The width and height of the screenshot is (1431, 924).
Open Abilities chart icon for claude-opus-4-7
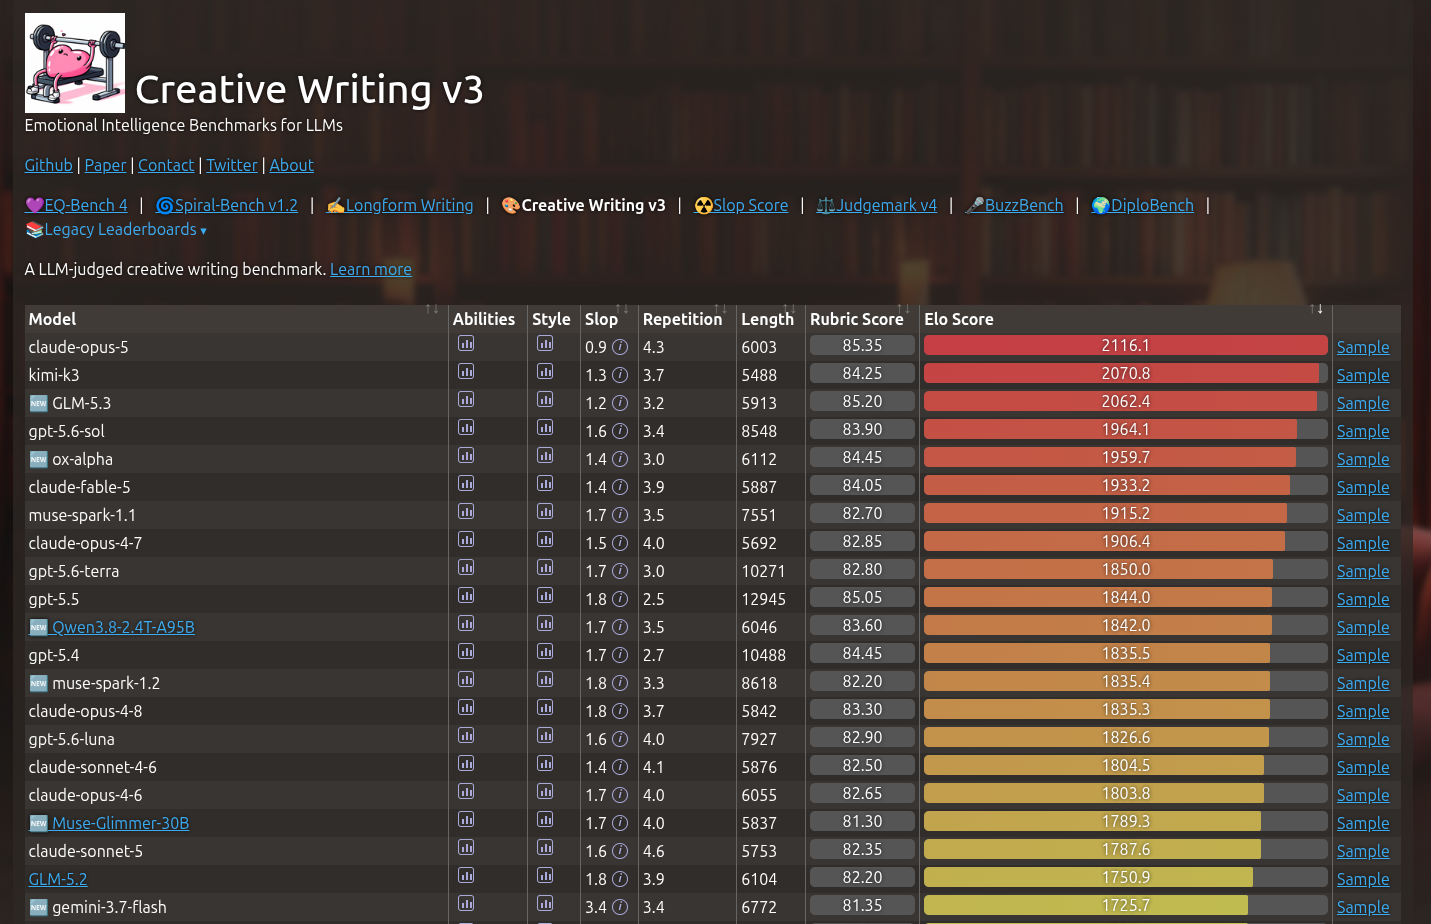pyautogui.click(x=466, y=540)
